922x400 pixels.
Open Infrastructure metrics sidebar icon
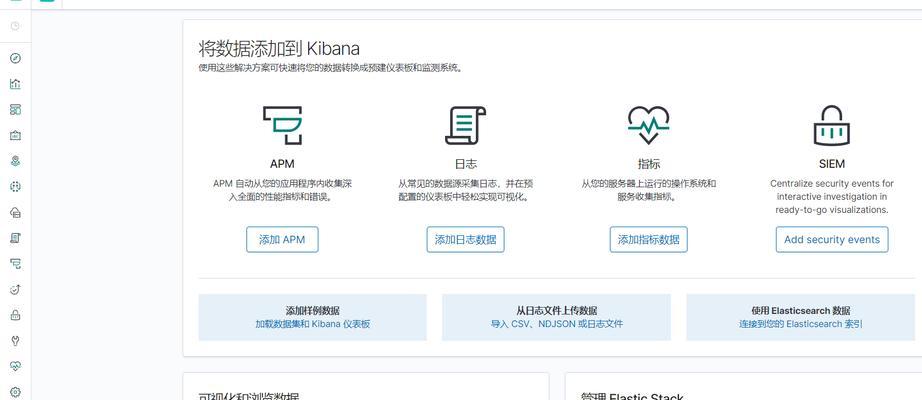coord(15,212)
